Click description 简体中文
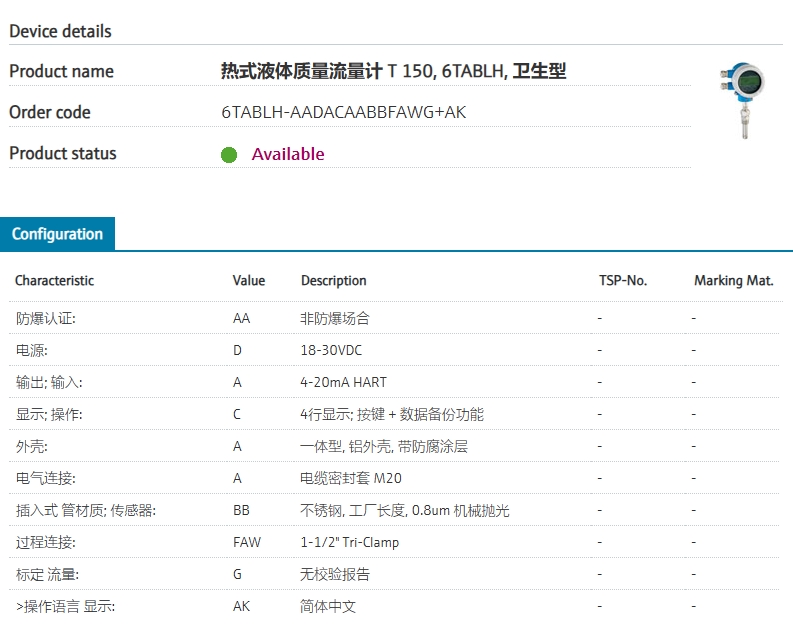Image resolution: width=793 pixels, height=632 pixels. click(x=328, y=606)
